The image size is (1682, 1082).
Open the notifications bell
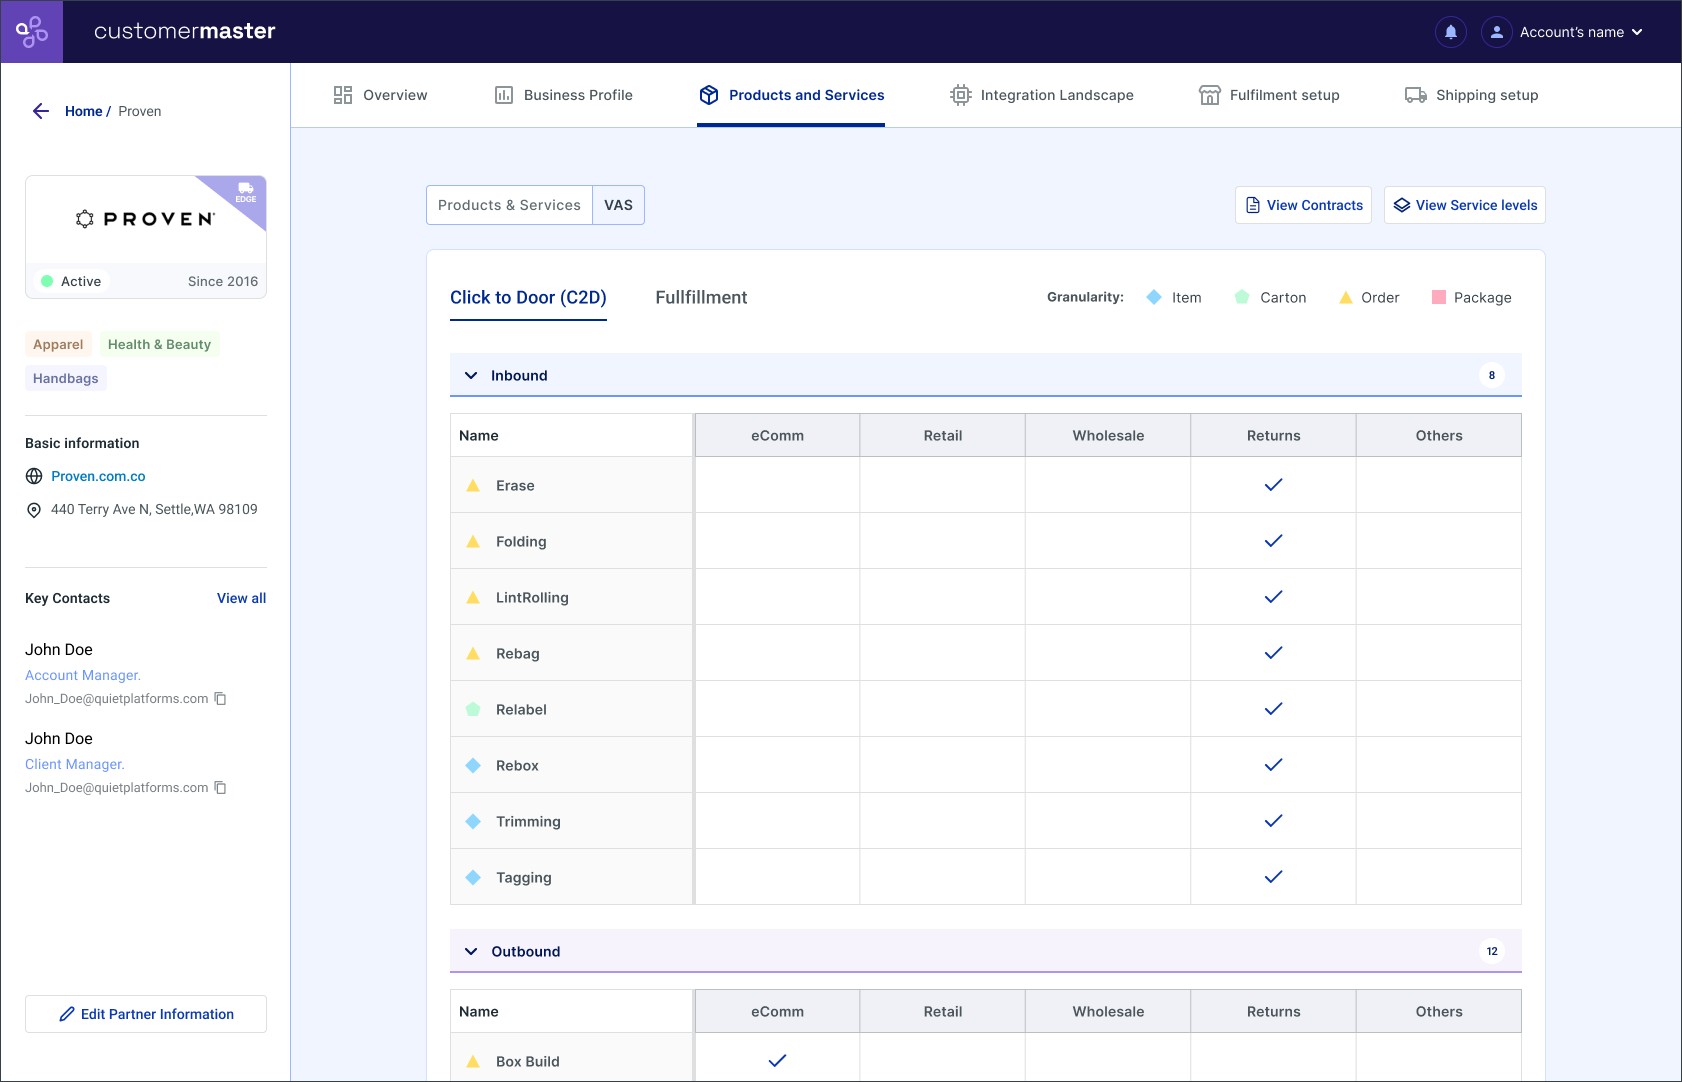click(x=1451, y=32)
